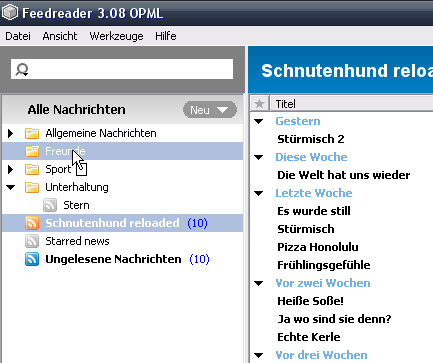Click the Allgemeine Nachrichten folder icon
The height and width of the screenshot is (363, 433).
click(x=32, y=133)
